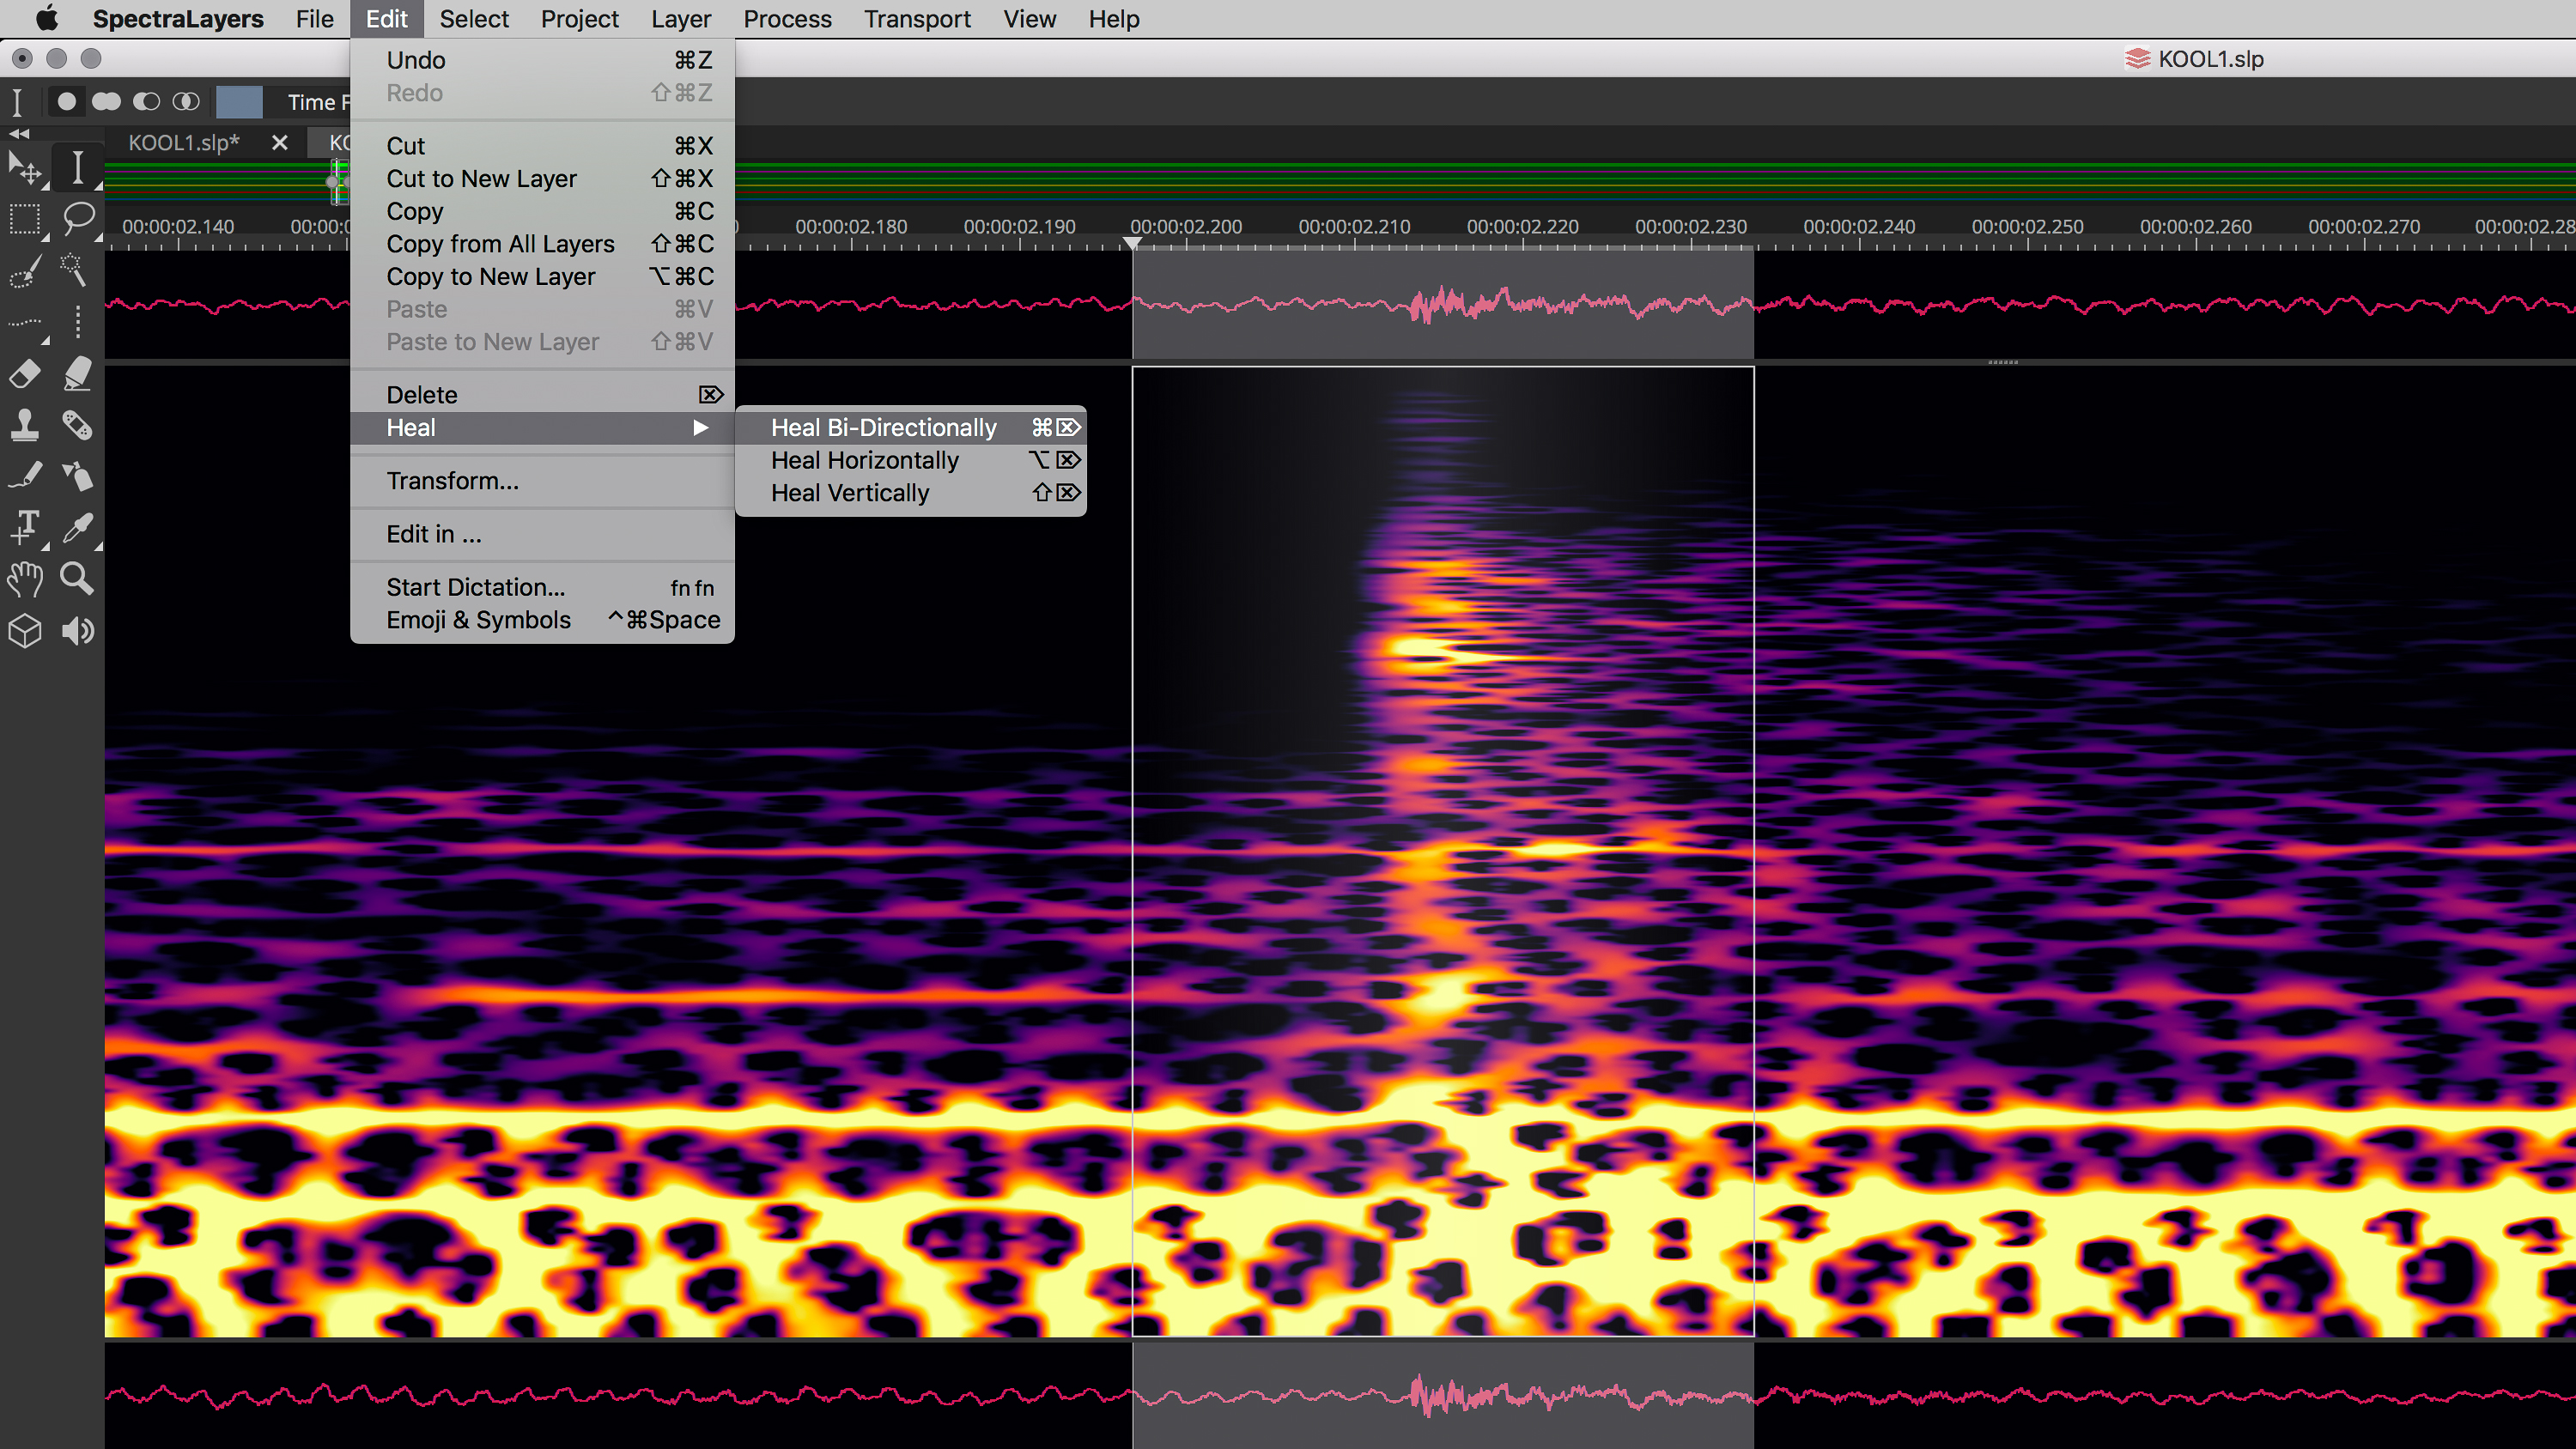Select the Rectangular Selection tool
Viewport: 2576px width, 1449px height.
tap(26, 221)
